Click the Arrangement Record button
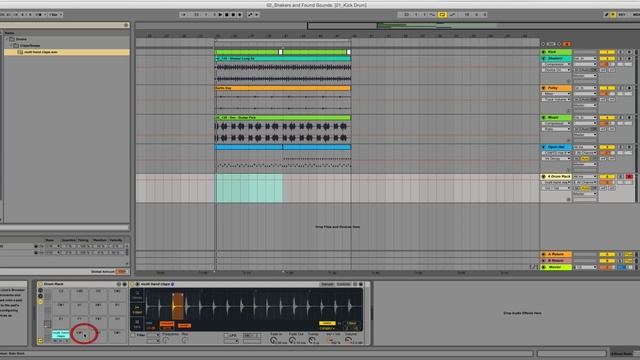 coord(233,15)
